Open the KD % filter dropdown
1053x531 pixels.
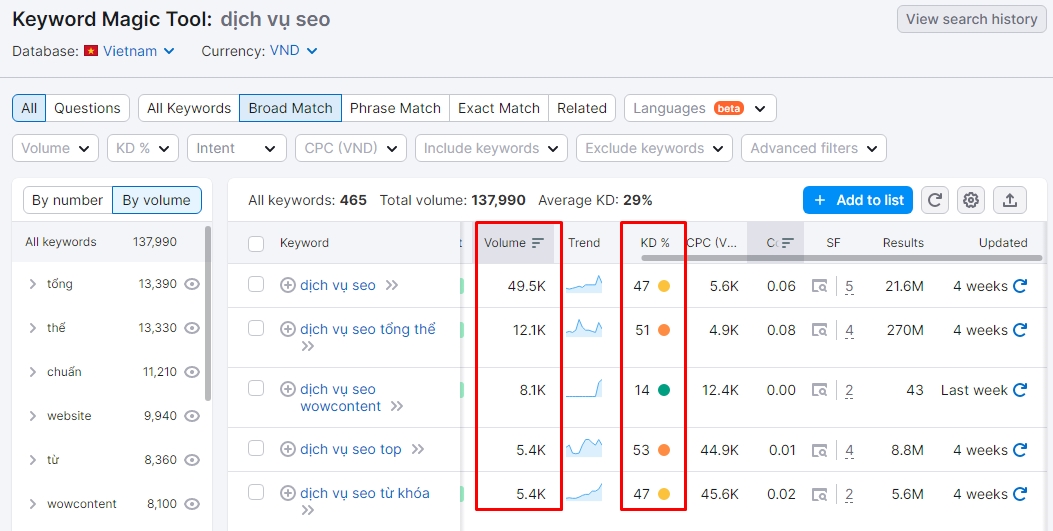coord(142,148)
